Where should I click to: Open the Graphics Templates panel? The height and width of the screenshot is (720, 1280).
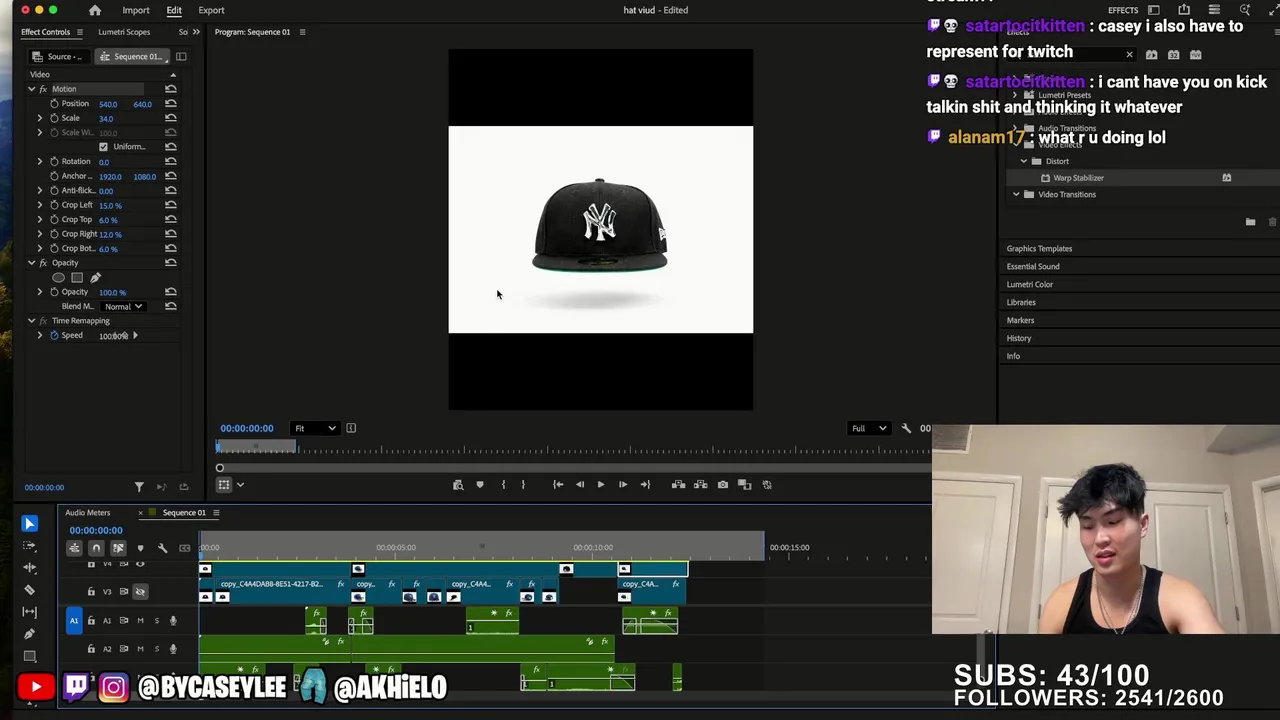1039,248
